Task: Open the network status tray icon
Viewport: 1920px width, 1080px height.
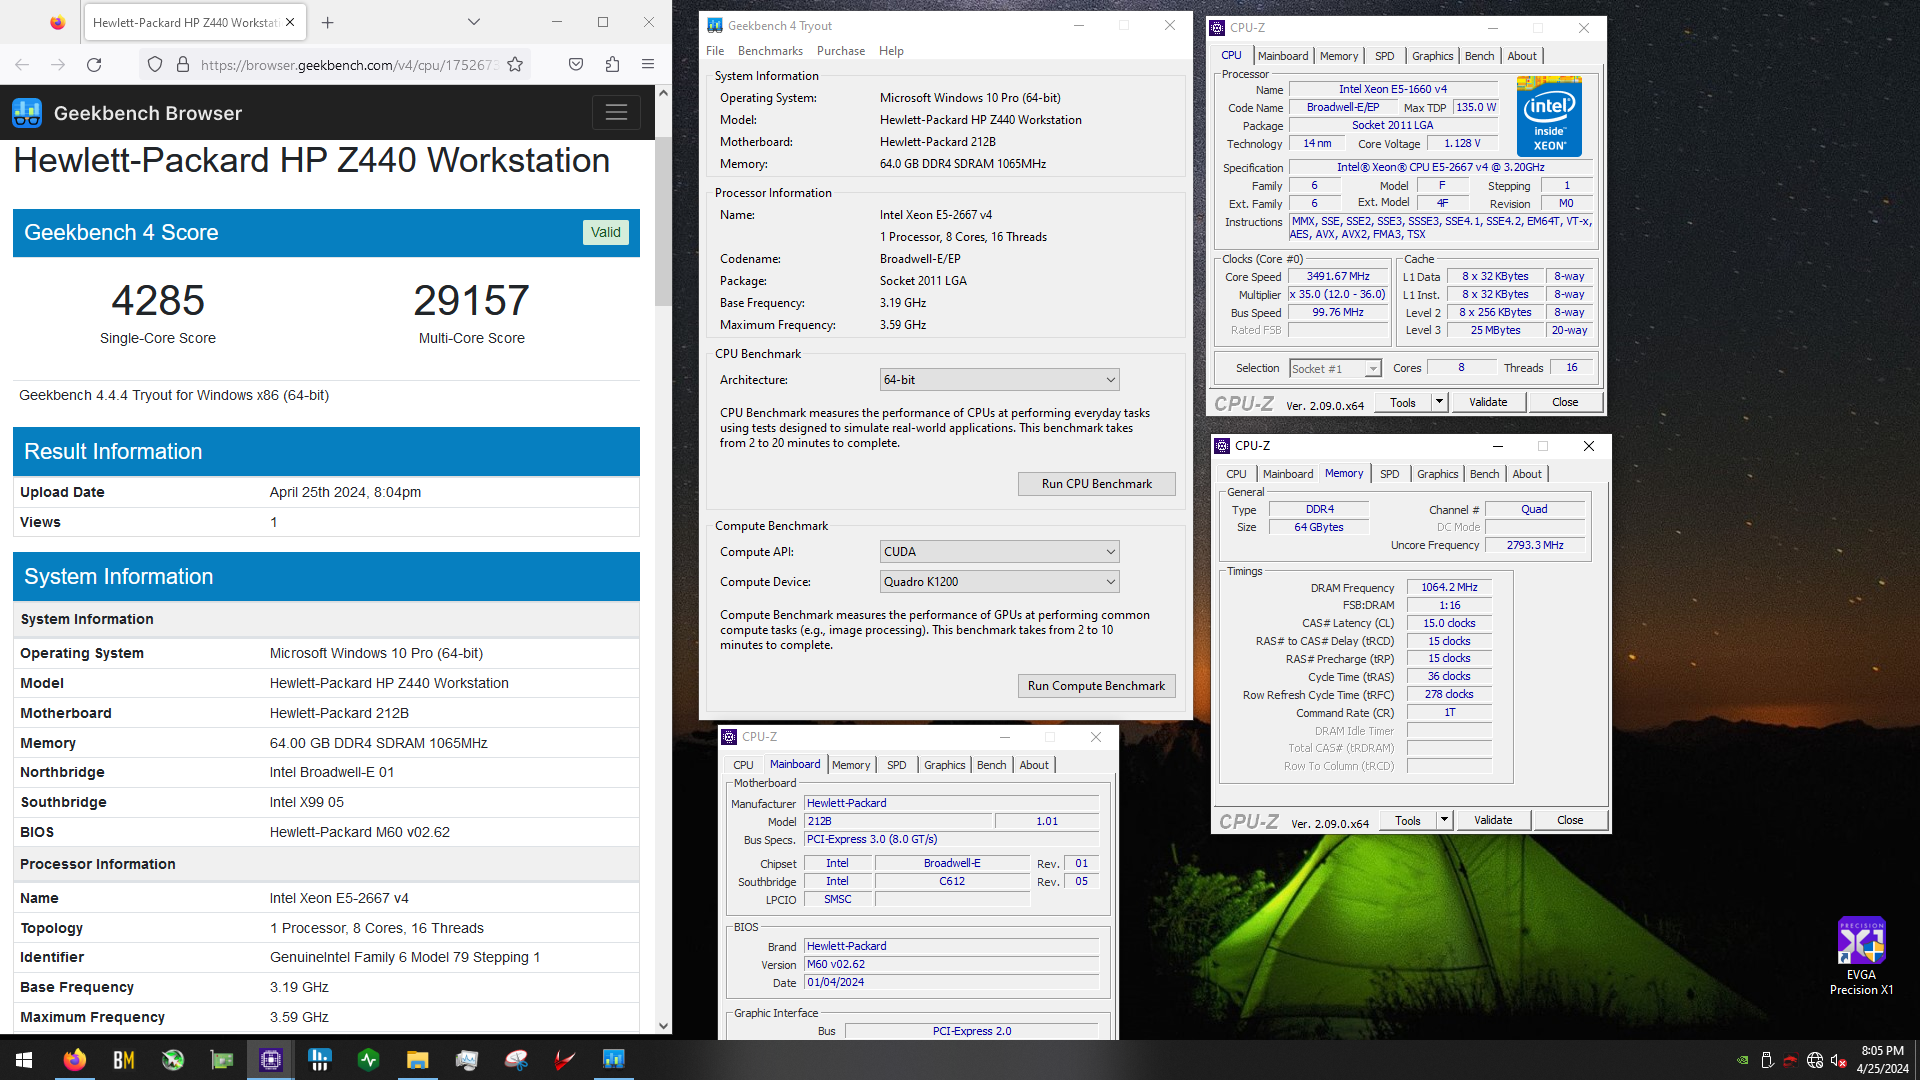Action: [1815, 1060]
